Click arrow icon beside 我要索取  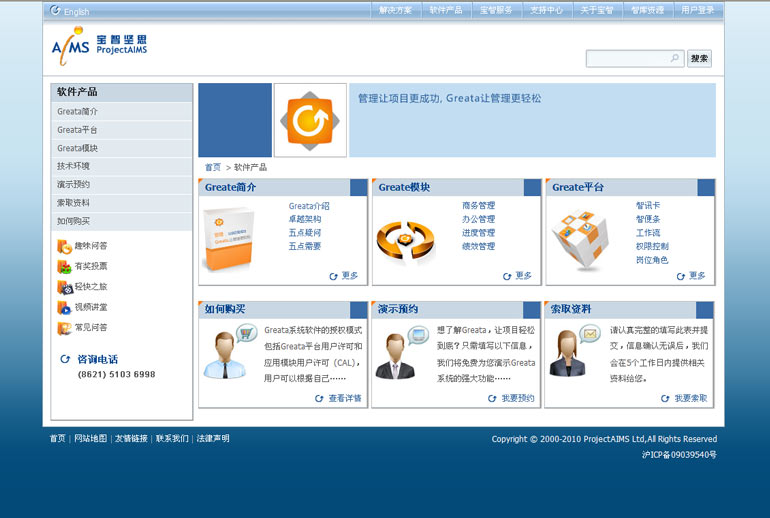point(665,398)
